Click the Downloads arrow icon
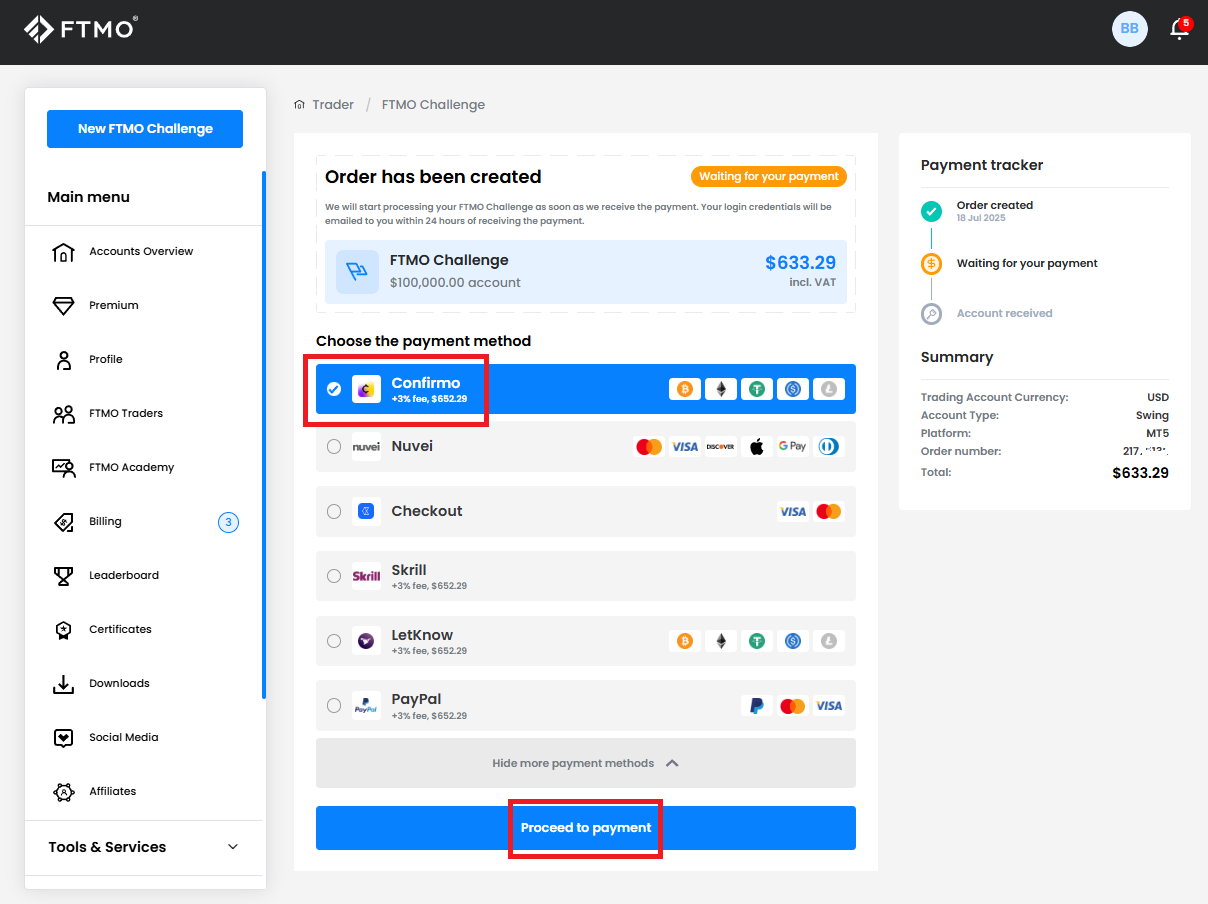This screenshot has height=904, width=1208. 63,684
